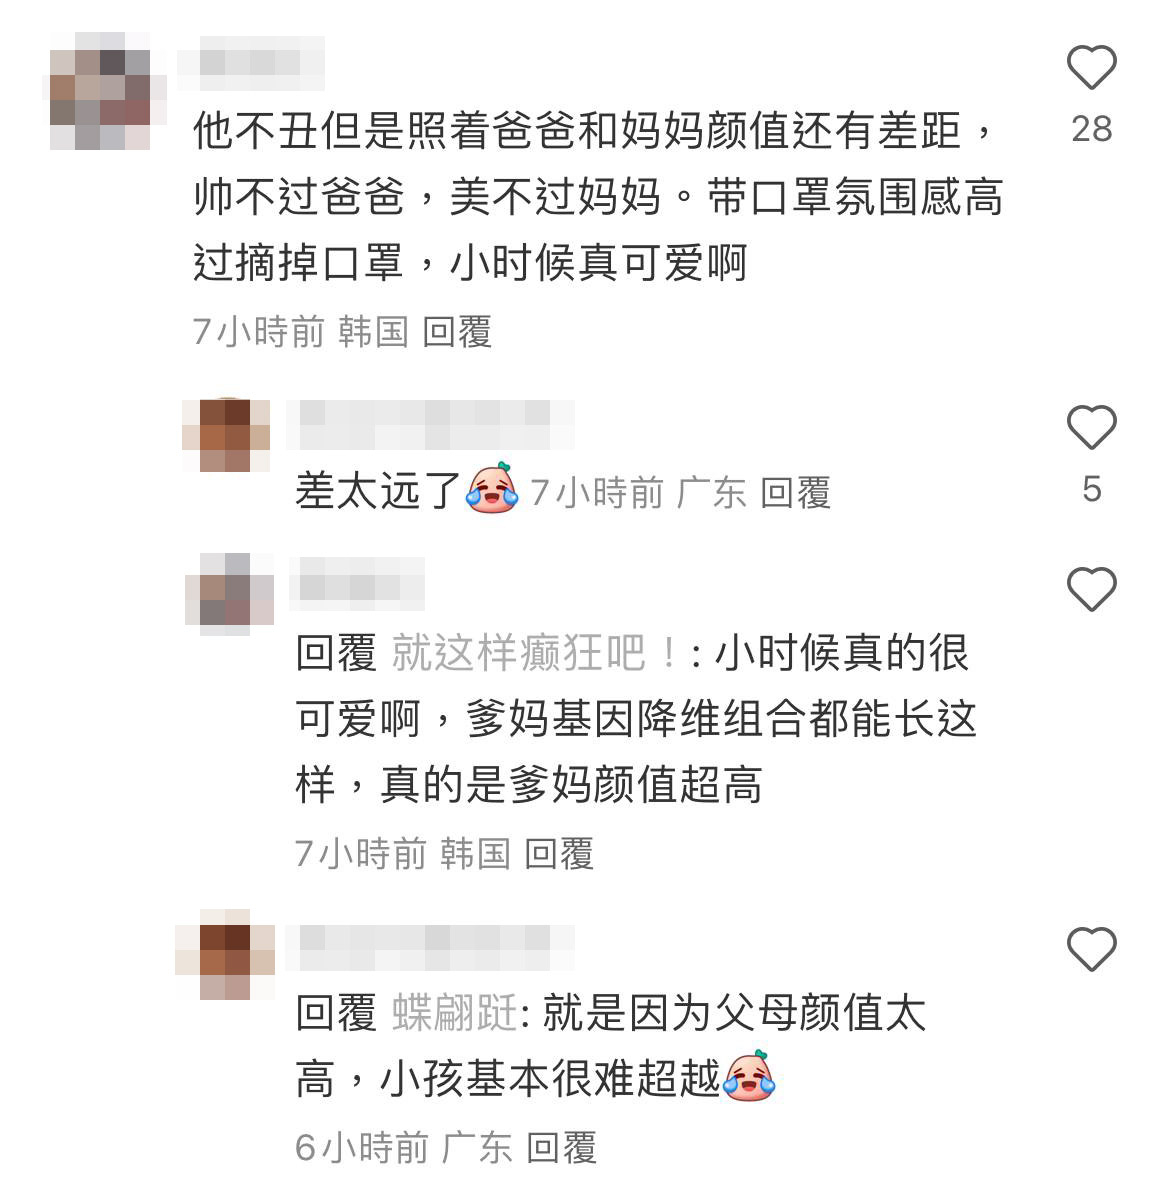
Task: Open avatar of the 差太远了 commenter
Action: (226, 434)
